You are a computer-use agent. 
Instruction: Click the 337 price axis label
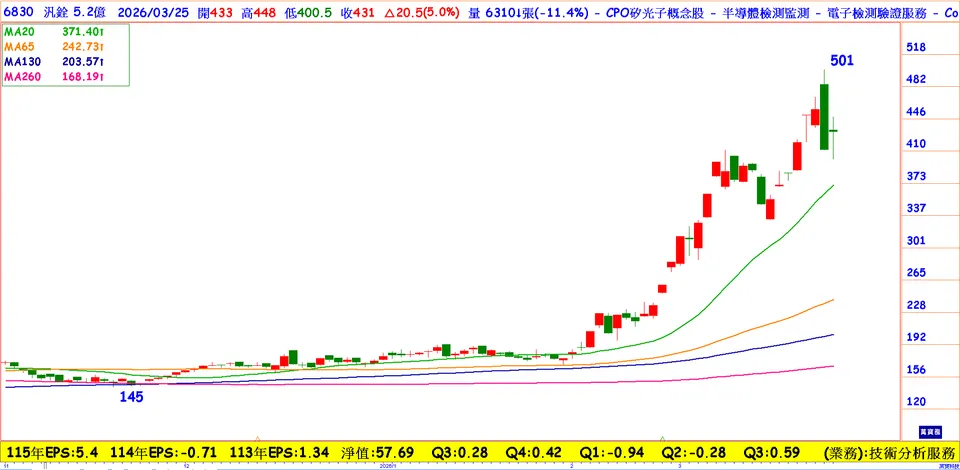917,209
